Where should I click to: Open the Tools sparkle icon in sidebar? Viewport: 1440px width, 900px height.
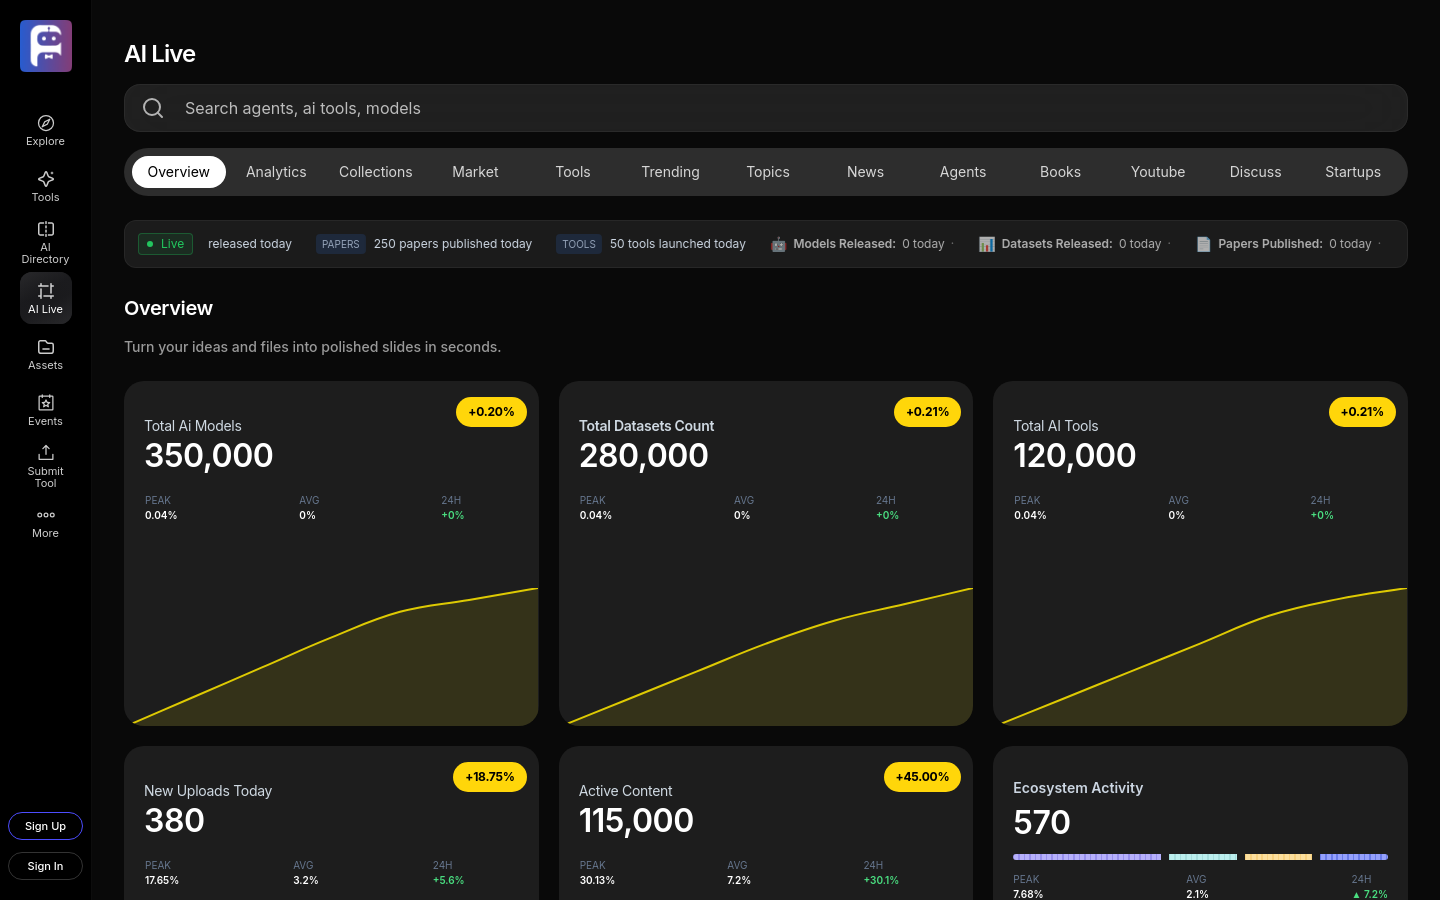click(46, 179)
